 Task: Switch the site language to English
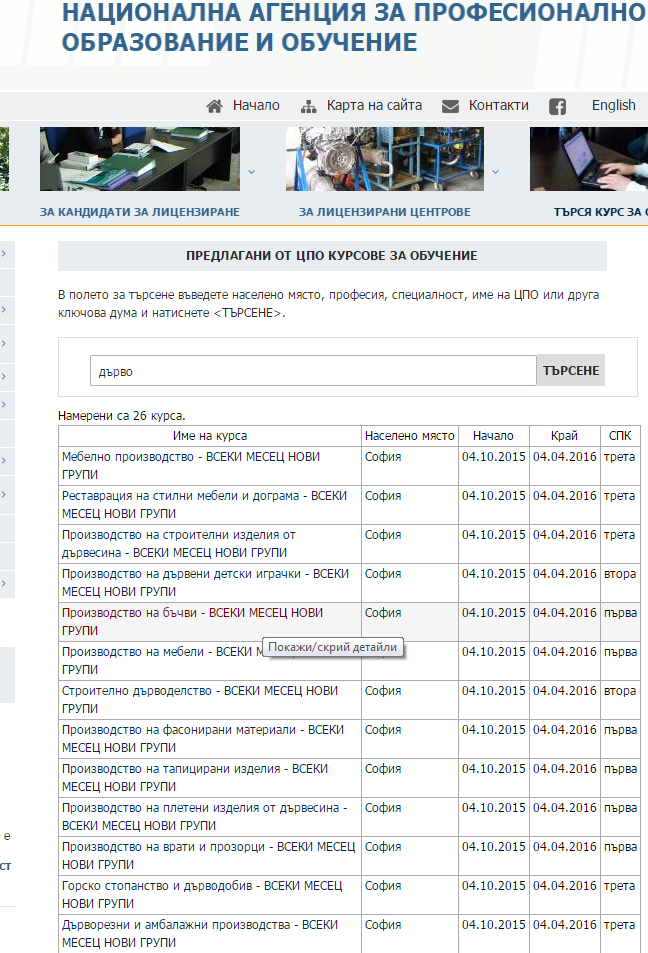613,105
